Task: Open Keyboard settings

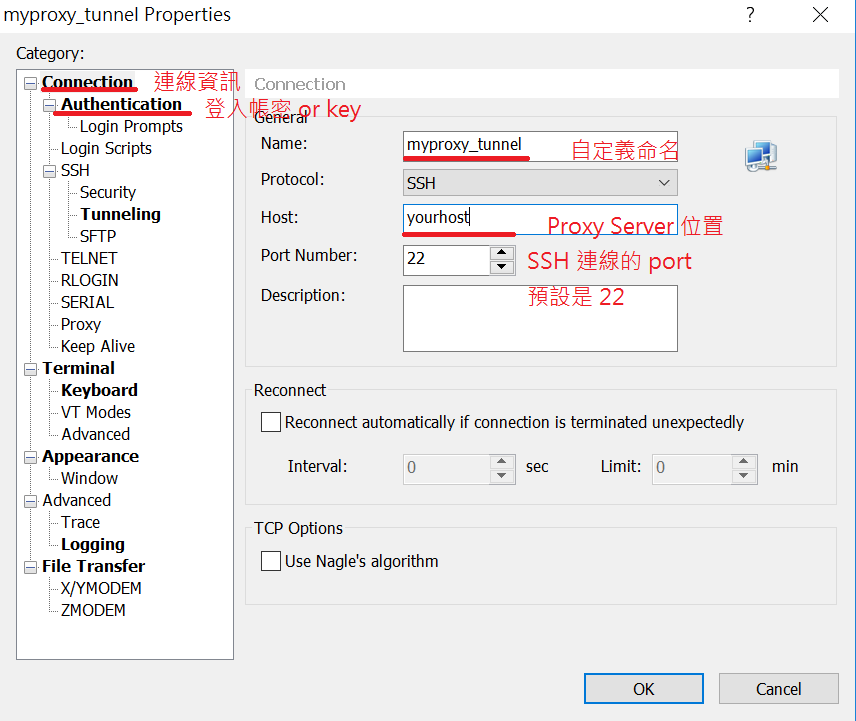Action: tap(99, 390)
